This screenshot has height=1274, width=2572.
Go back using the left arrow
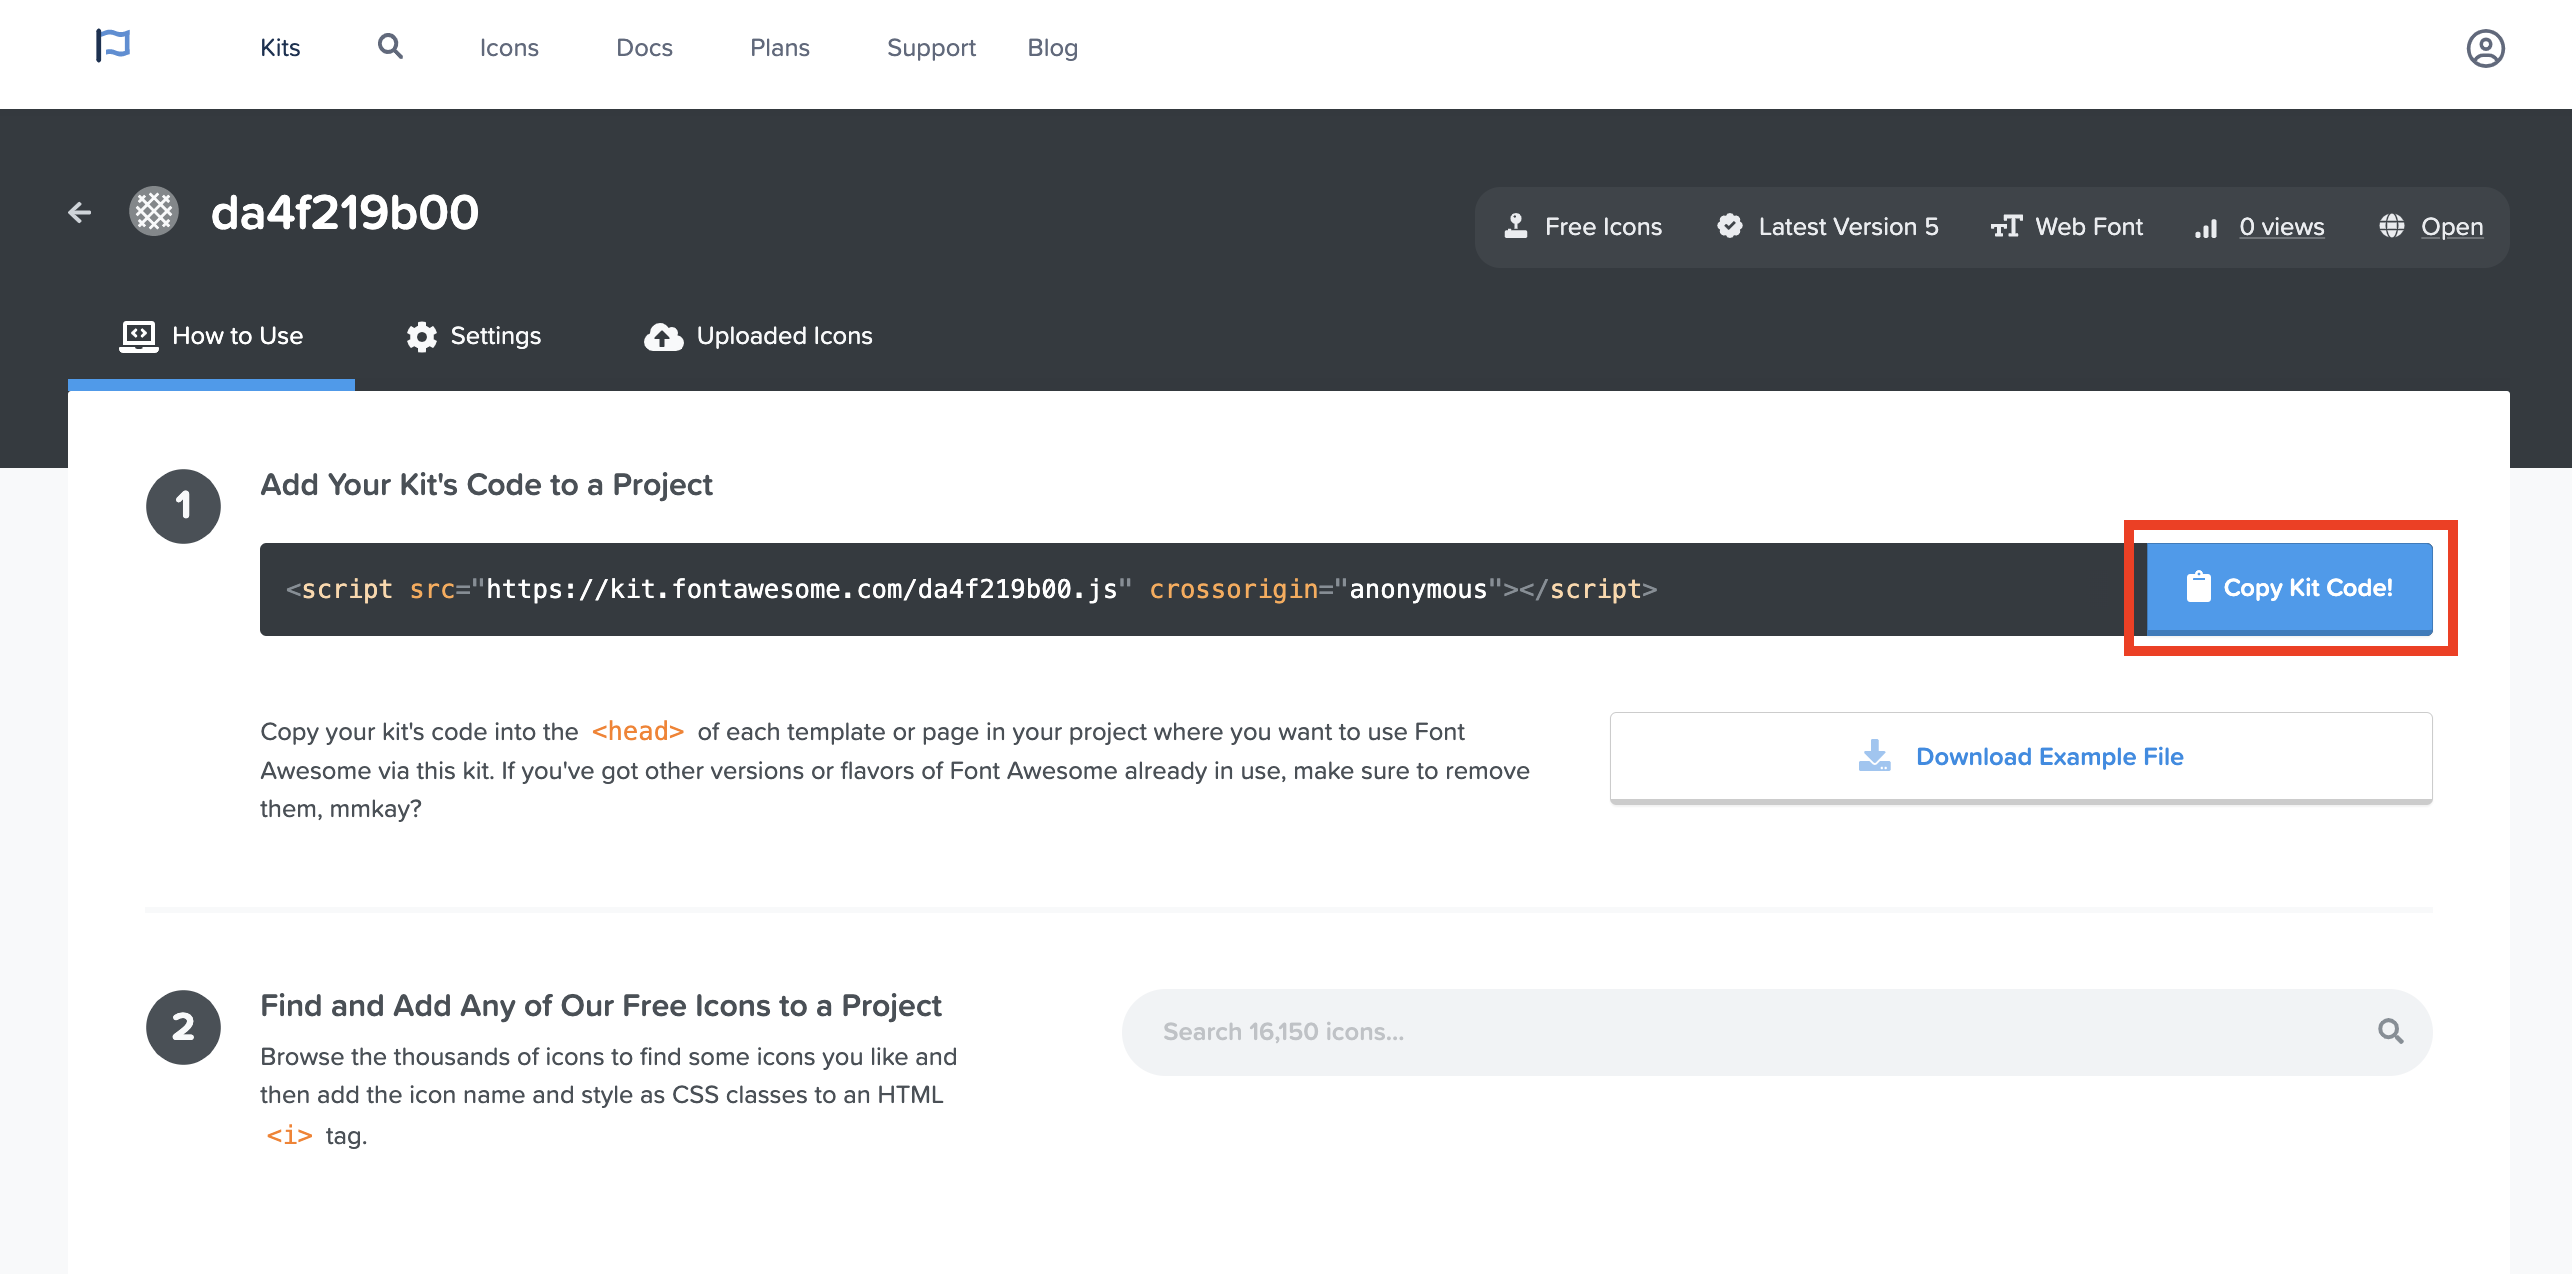pos(80,212)
